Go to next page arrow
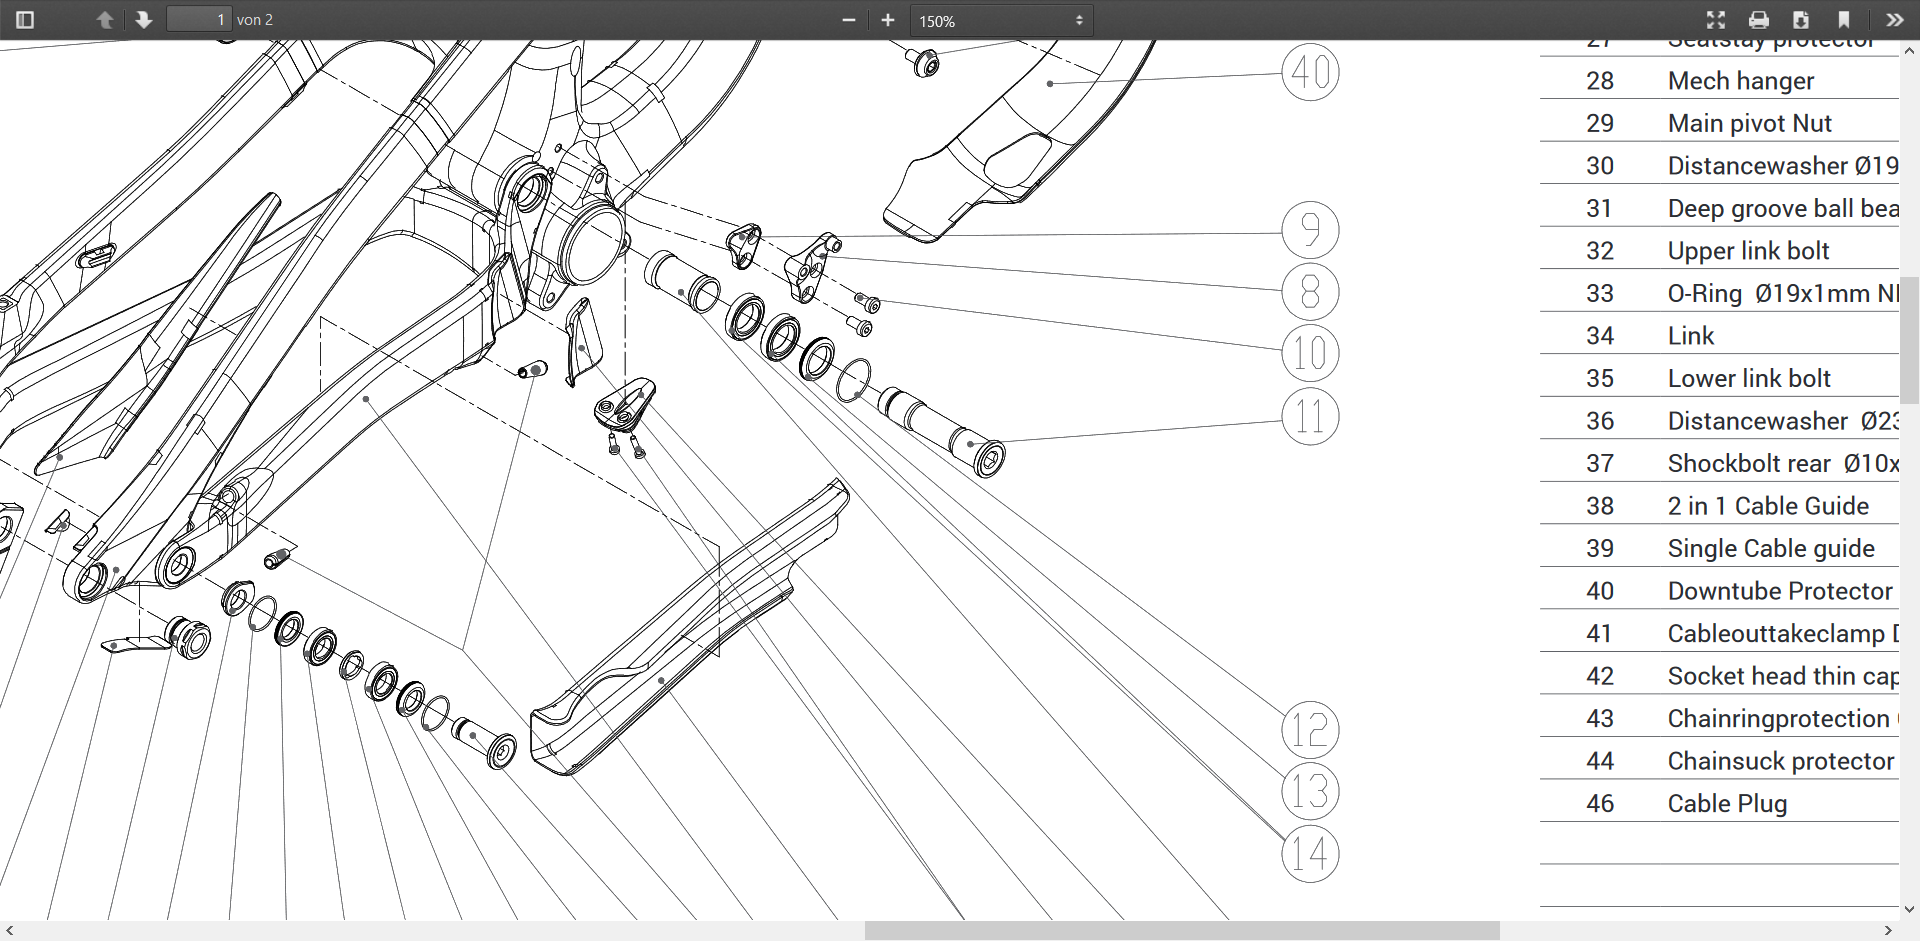Image resolution: width=1920 pixels, height=941 pixels. pos(144,20)
